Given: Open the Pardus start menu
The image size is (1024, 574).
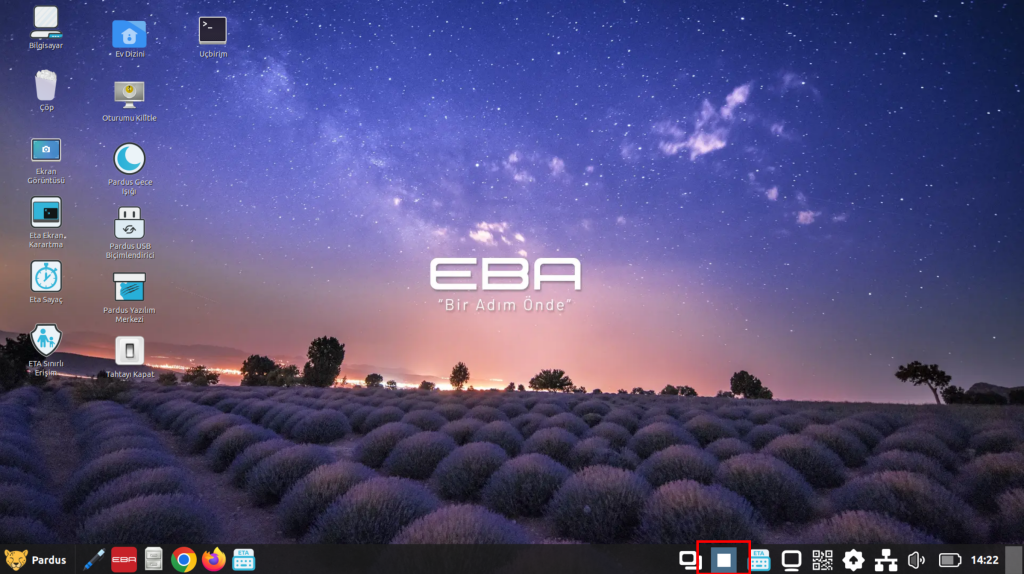Looking at the screenshot, I should [36, 559].
